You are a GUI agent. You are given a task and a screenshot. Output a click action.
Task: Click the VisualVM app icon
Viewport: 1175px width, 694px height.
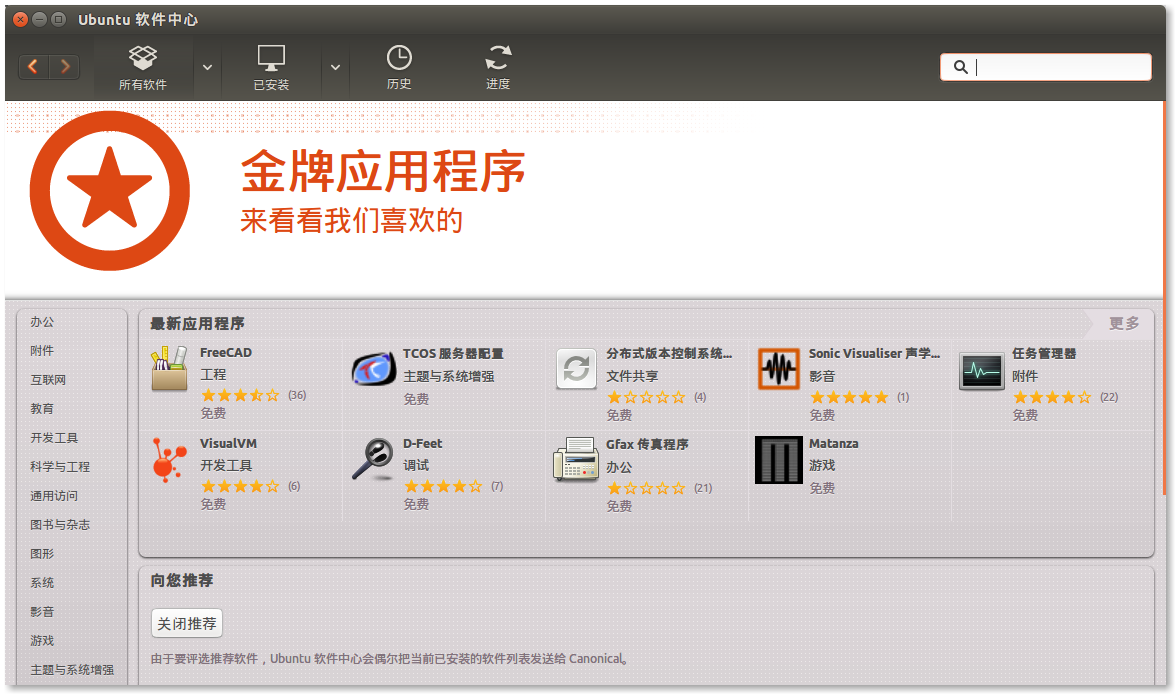(169, 459)
